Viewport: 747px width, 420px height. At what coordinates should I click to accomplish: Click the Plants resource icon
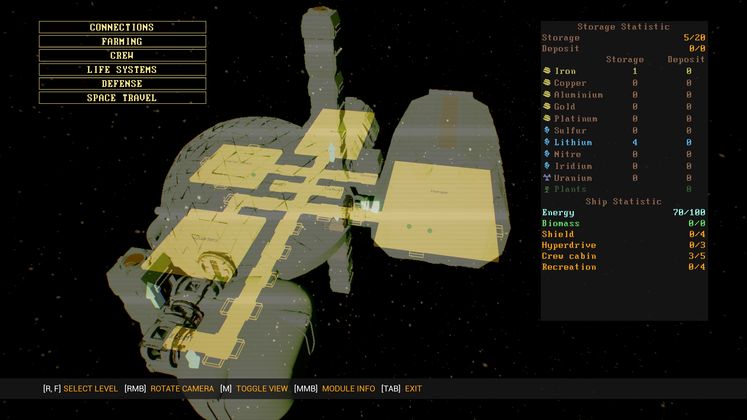click(547, 189)
